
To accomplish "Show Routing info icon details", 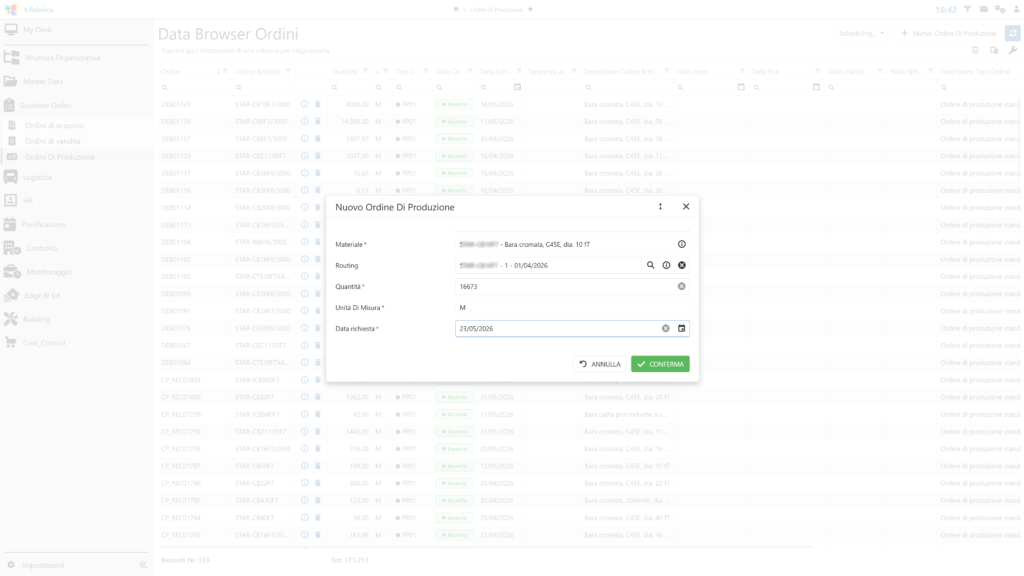I will [666, 265].
